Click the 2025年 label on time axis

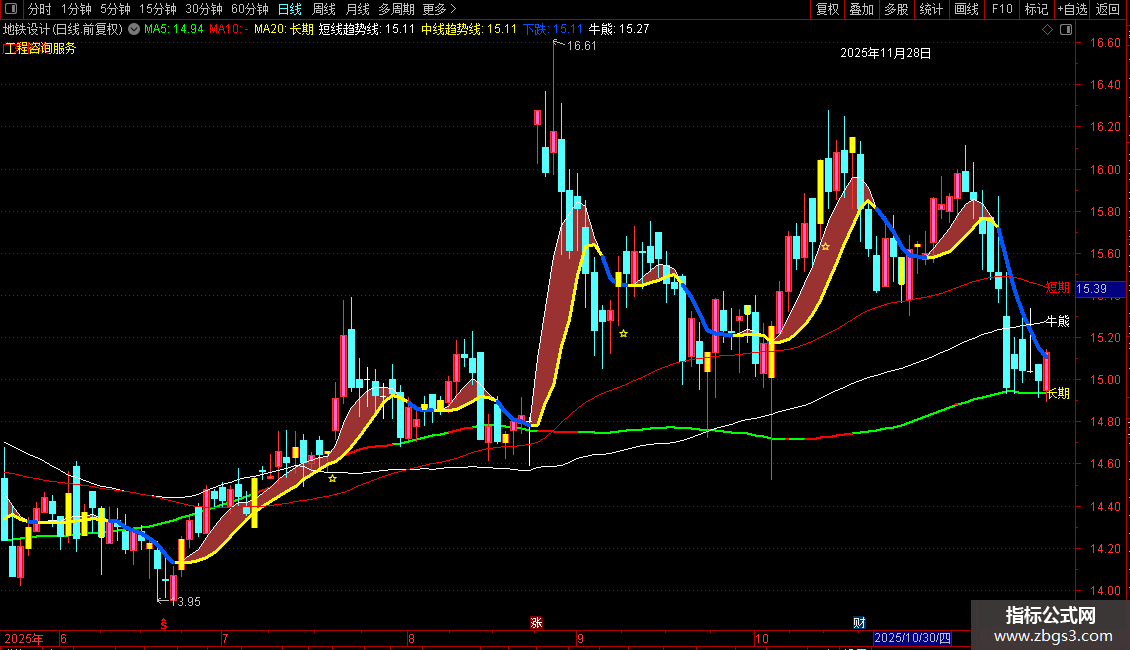tap(24, 638)
